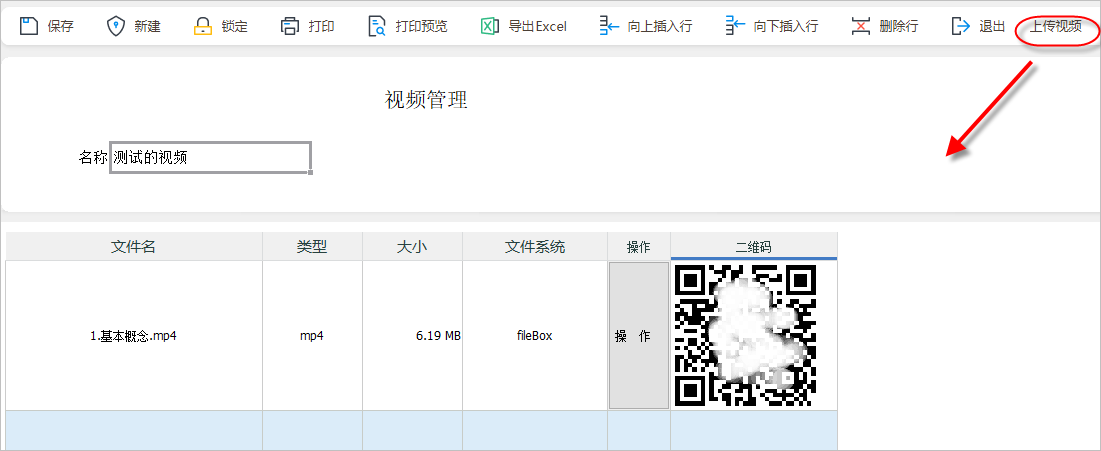The width and height of the screenshot is (1101, 451).
Task: Click the 保存 toolbar label
Action: [60, 27]
